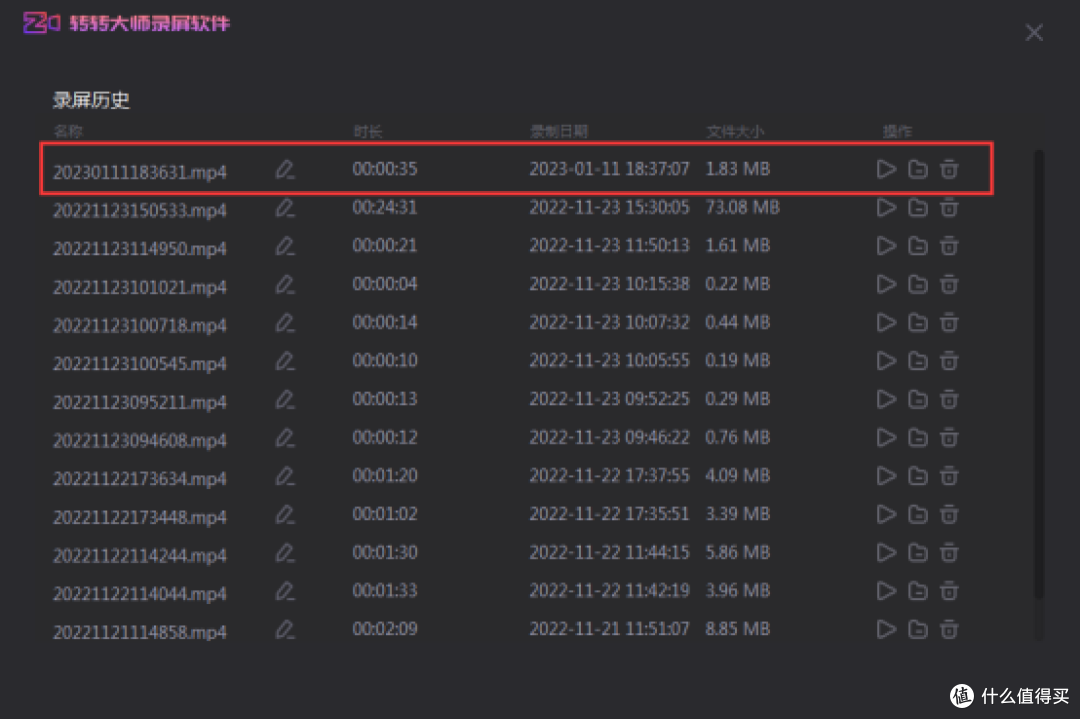Click the recording history vertical scrollbar
Viewport: 1080px width, 719px height.
click(1039, 375)
